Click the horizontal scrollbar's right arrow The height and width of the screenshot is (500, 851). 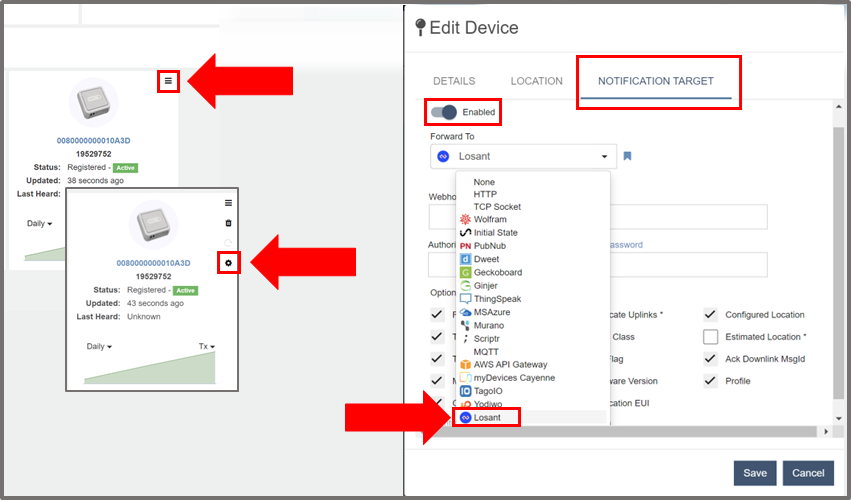click(x=826, y=432)
